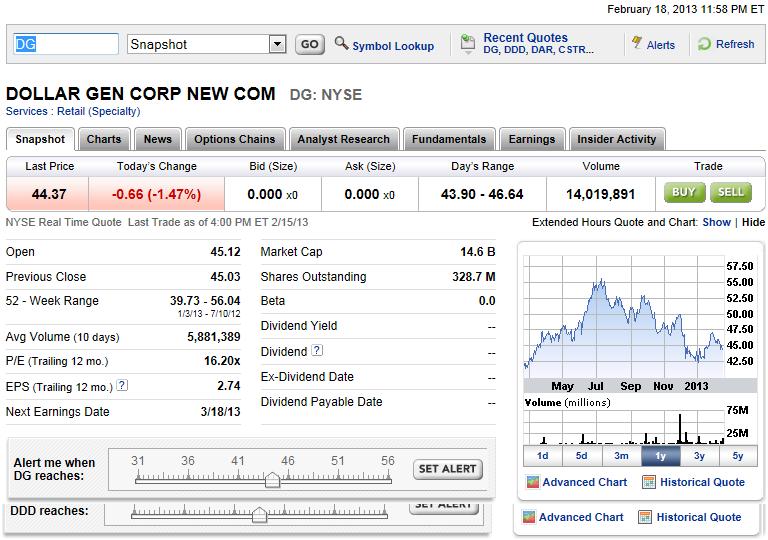Click the ticker symbol input field
The image size is (768, 540).
[65, 44]
